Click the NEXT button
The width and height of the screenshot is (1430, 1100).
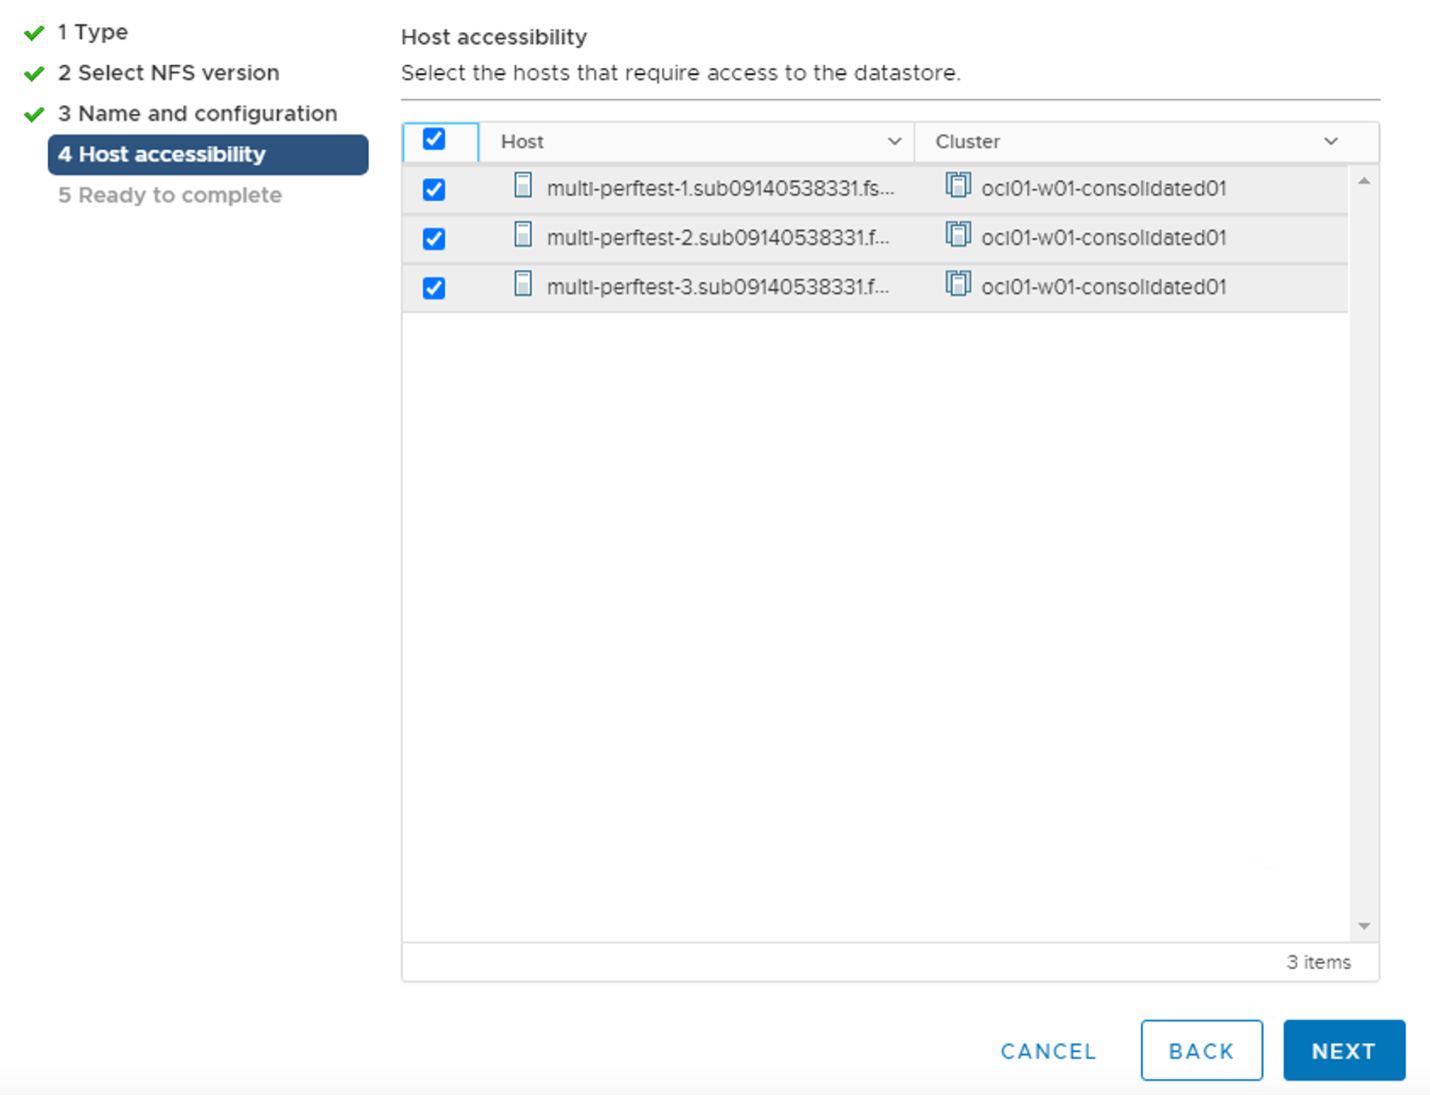(1344, 1050)
